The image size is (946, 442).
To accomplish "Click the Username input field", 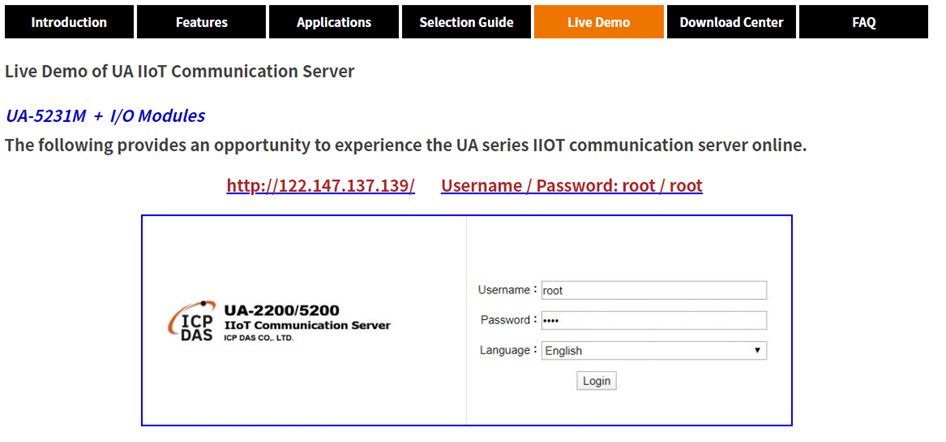I will point(654,290).
